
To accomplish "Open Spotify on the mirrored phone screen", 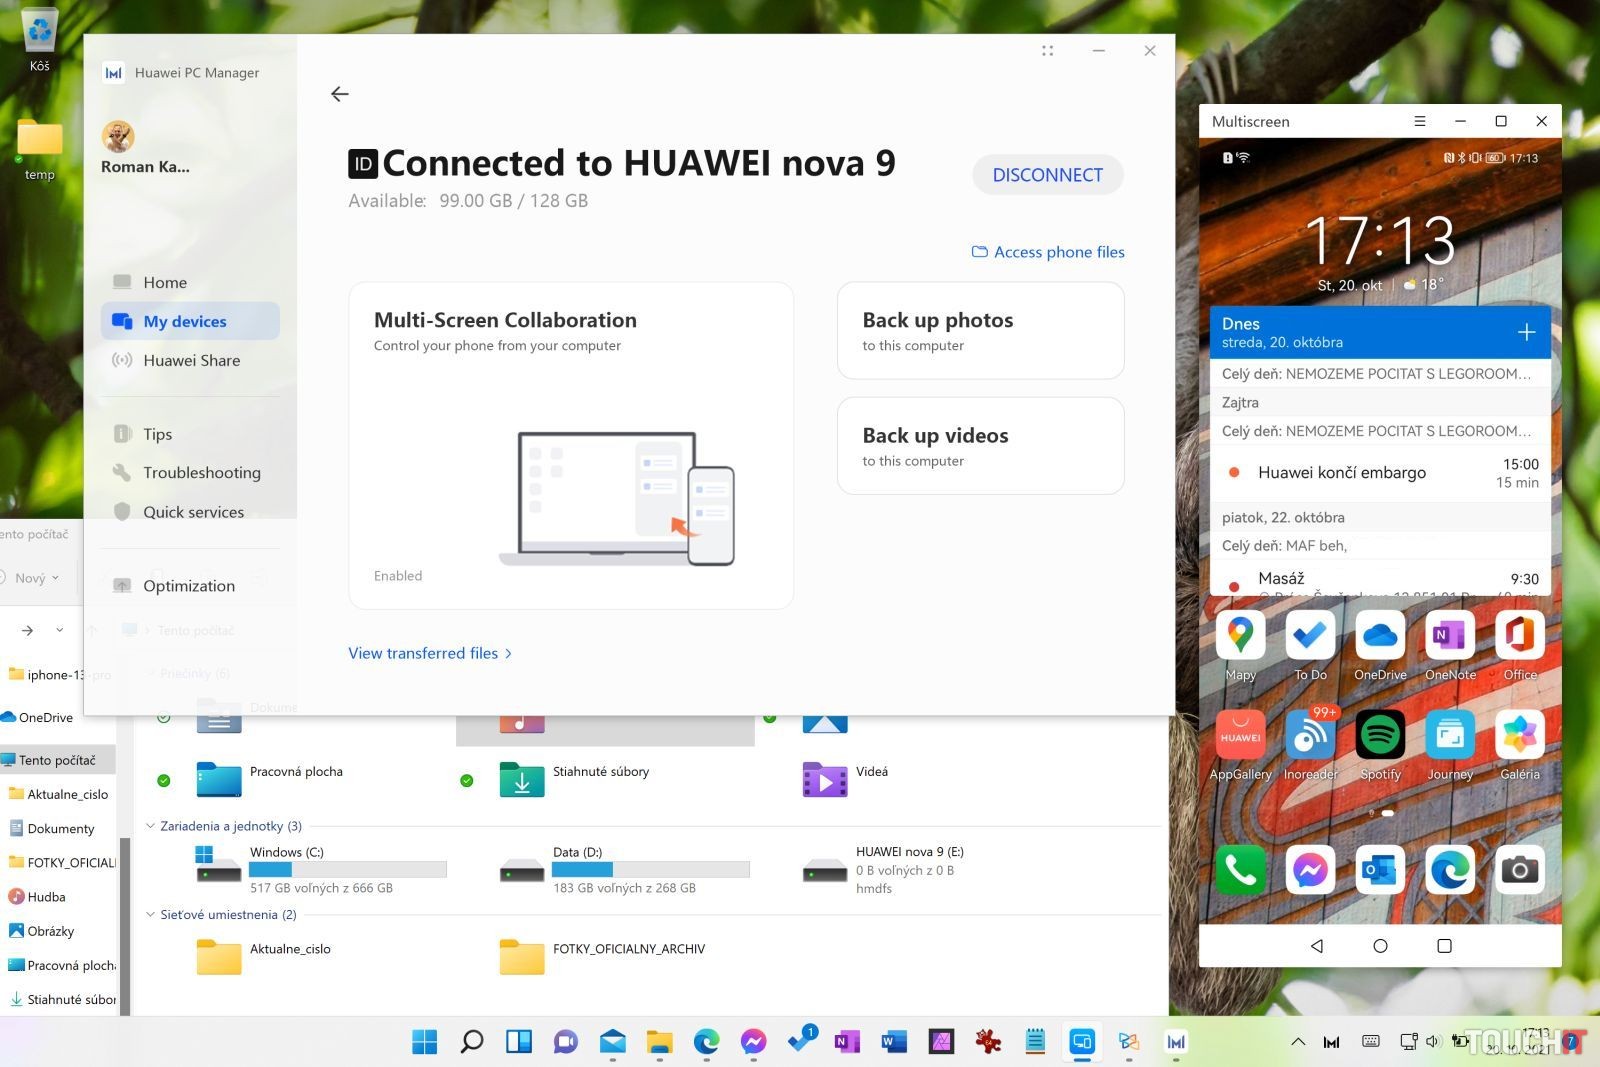I will coord(1380,736).
